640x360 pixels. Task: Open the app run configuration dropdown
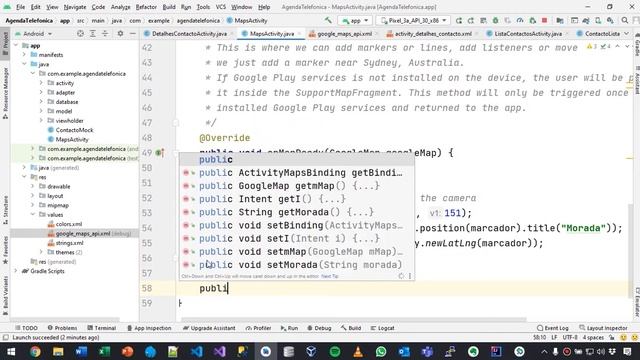355,20
